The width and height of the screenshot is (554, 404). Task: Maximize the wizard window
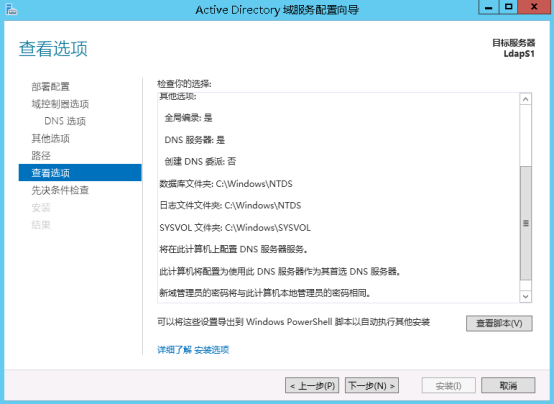click(x=508, y=7)
